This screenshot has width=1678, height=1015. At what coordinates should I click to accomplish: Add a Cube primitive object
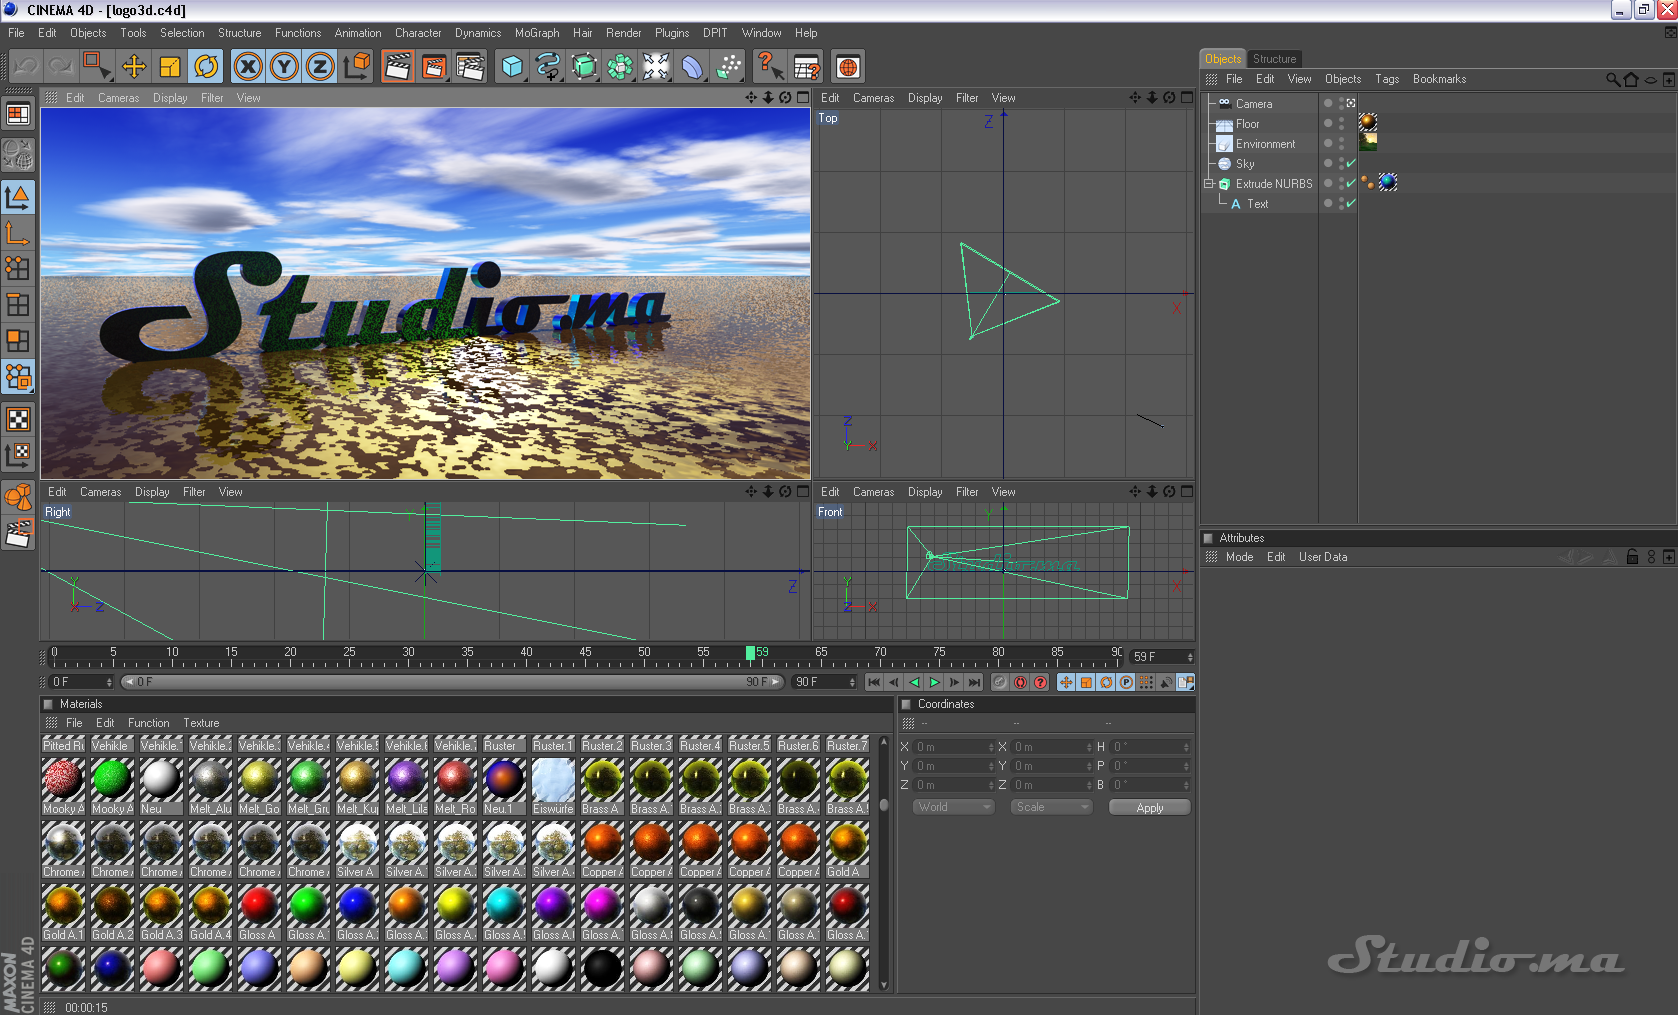coord(512,67)
